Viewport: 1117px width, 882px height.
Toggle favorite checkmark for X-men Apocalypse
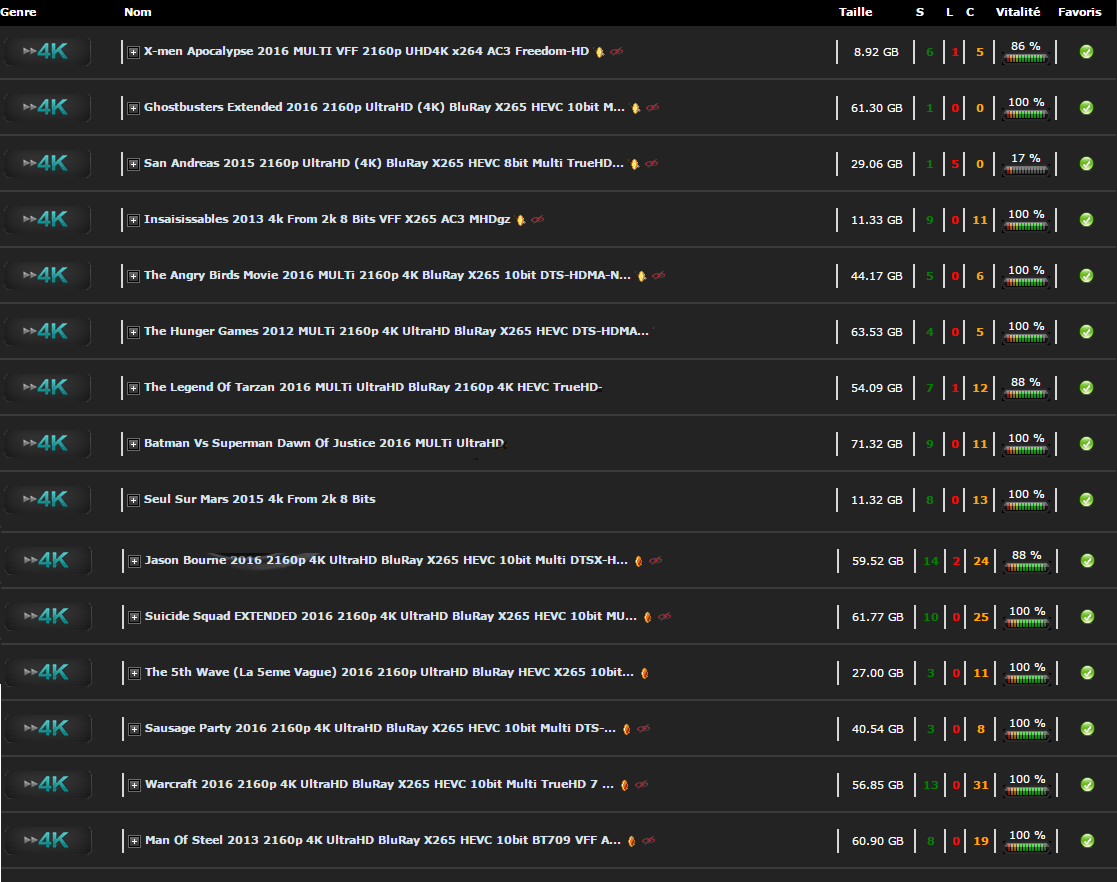coord(1086,51)
